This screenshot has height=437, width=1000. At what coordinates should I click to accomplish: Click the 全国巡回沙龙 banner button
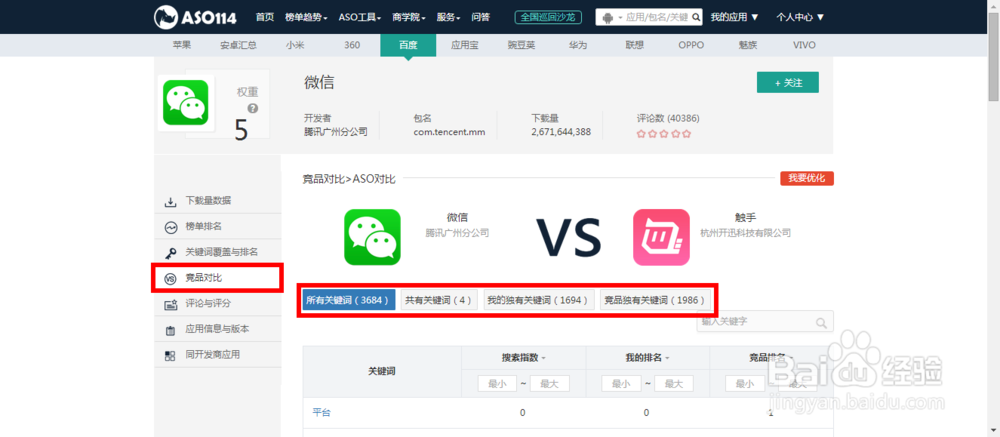coord(548,17)
